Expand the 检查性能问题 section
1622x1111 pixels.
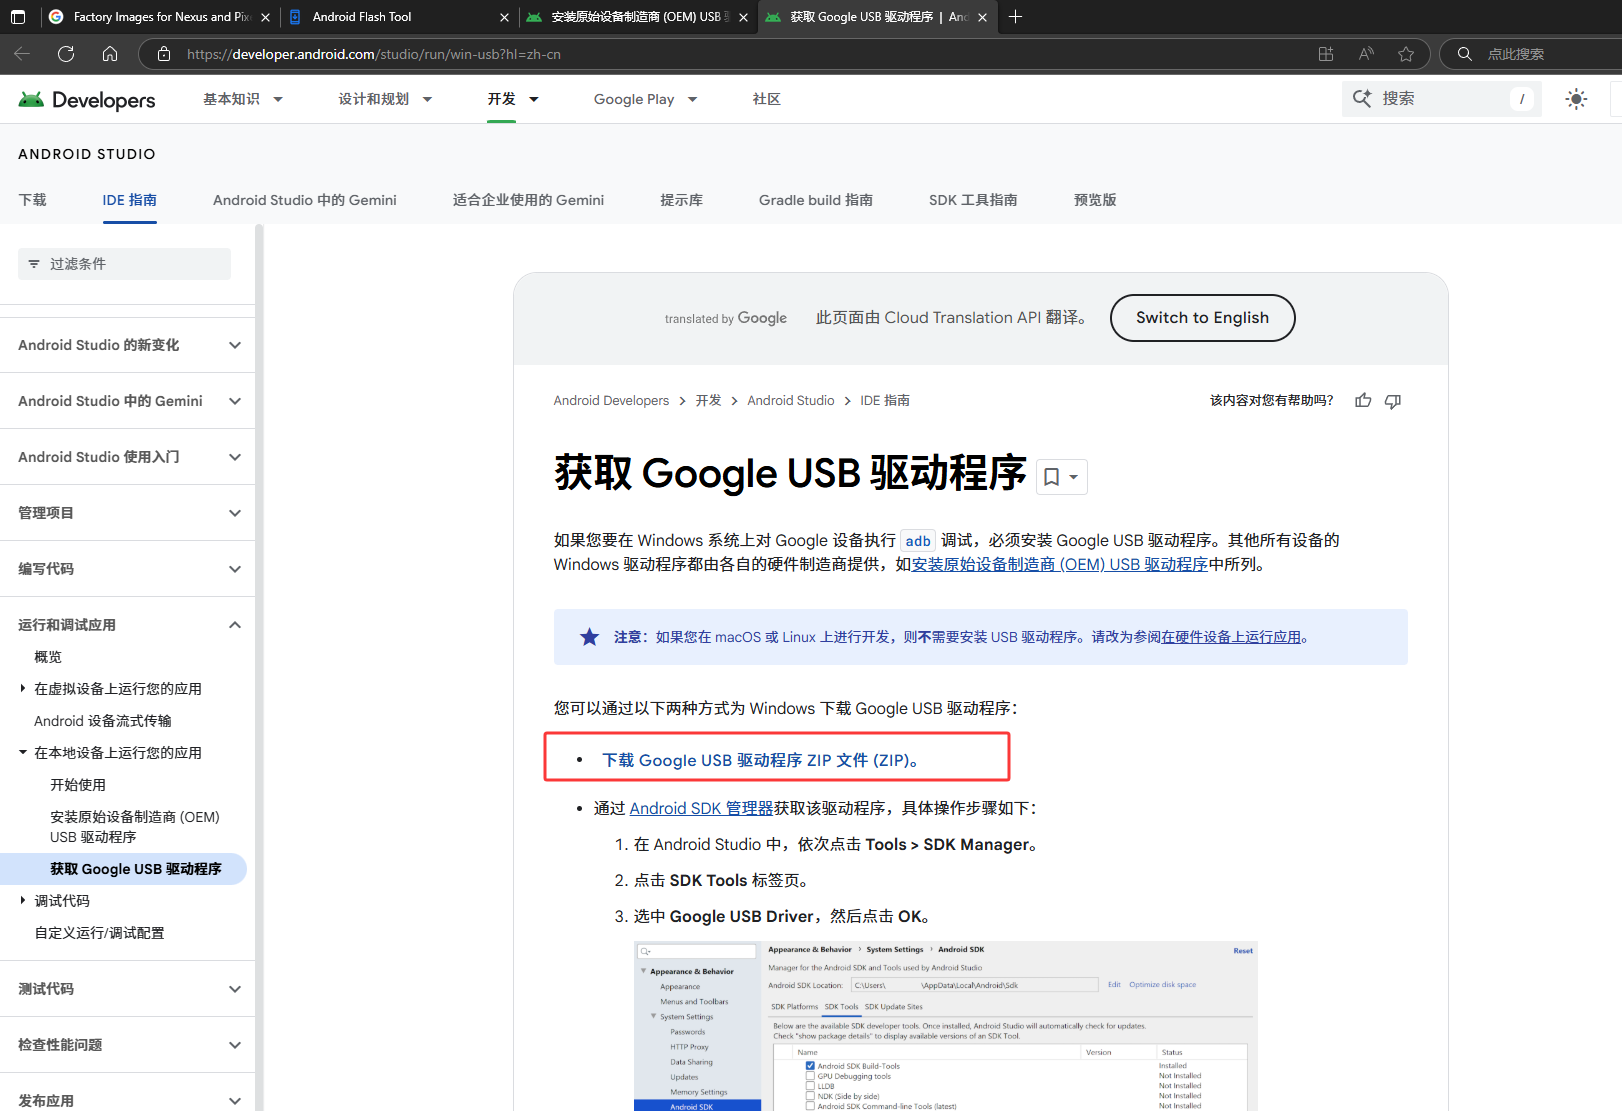point(235,1045)
